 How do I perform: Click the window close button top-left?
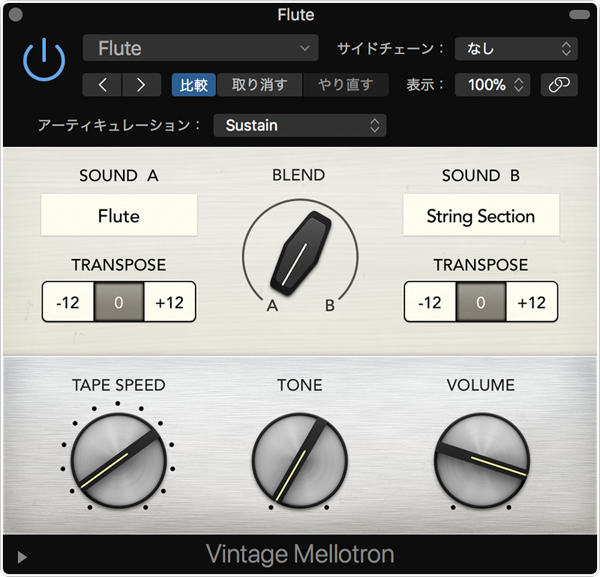point(15,15)
